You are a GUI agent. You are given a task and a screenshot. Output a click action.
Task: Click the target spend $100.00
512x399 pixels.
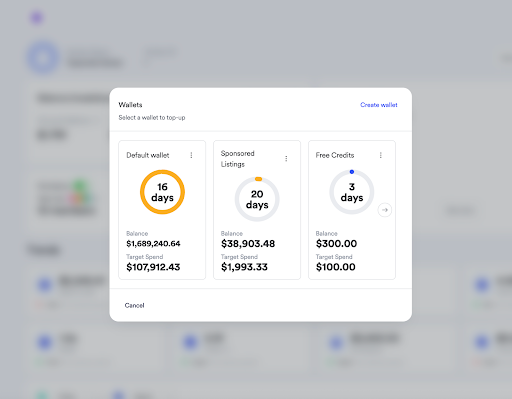pyautogui.click(x=336, y=267)
